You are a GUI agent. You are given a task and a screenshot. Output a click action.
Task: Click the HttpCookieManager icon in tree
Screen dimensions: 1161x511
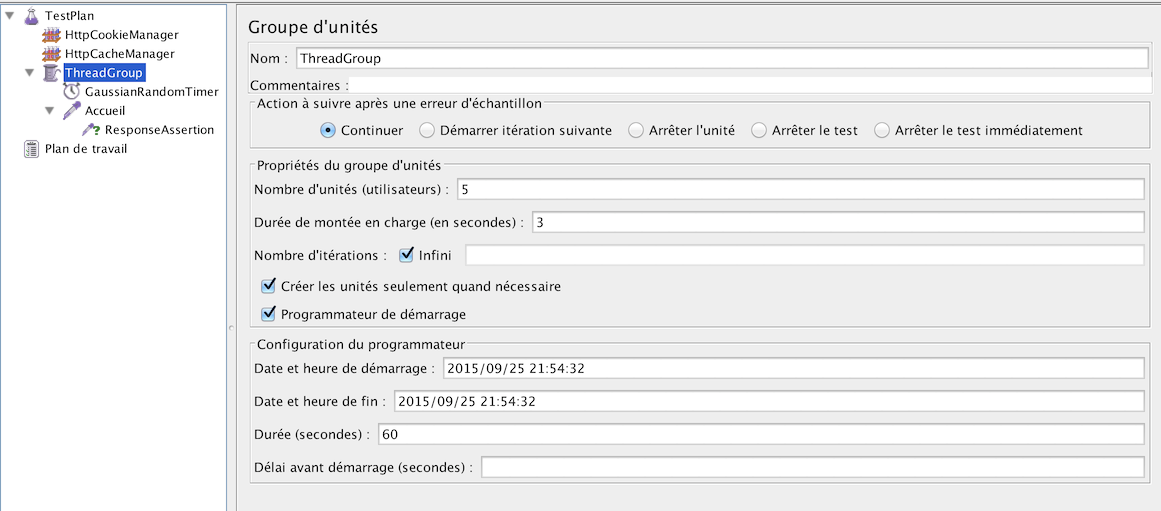click(51, 35)
